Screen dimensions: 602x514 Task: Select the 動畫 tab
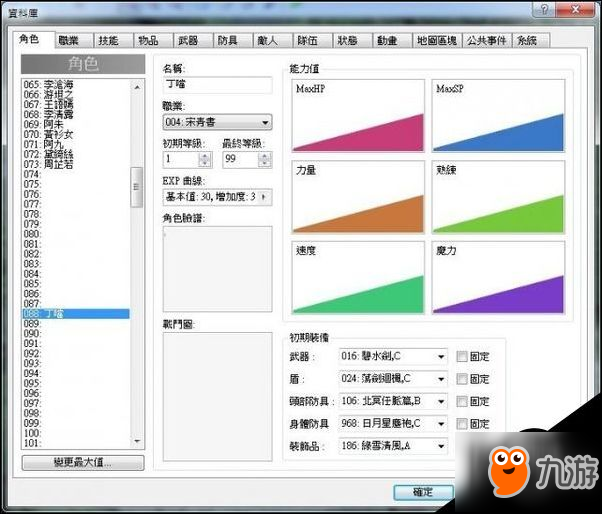[x=392, y=40]
